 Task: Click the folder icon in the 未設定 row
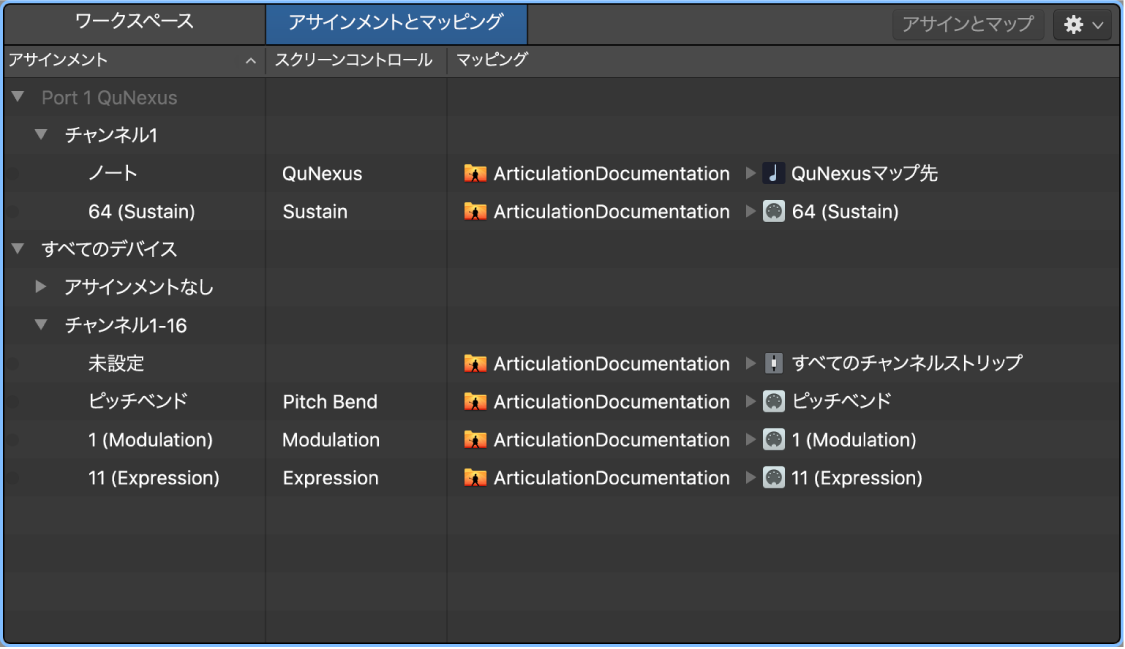pos(475,364)
